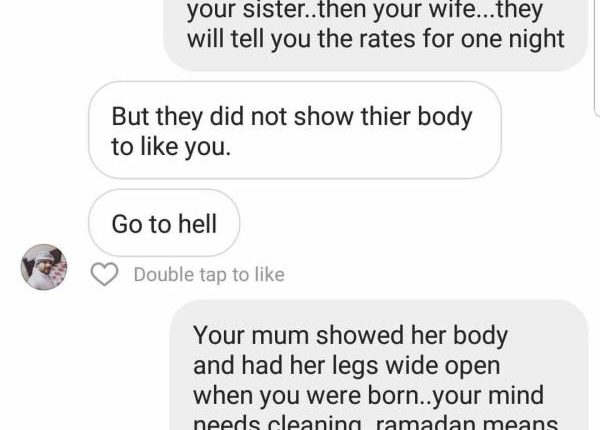Viewport: 600px width, 430px height.
Task: Tap the heart icon under 'Go to hell'
Action: 104,274
